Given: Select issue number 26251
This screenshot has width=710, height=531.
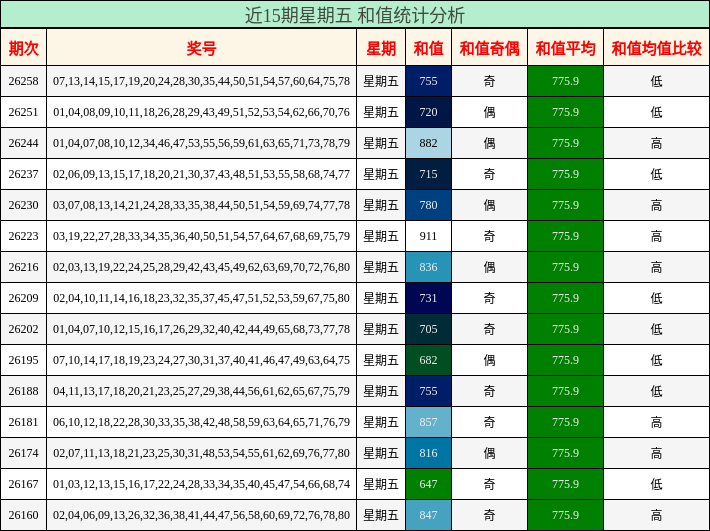Looking at the screenshot, I should 24,112.
